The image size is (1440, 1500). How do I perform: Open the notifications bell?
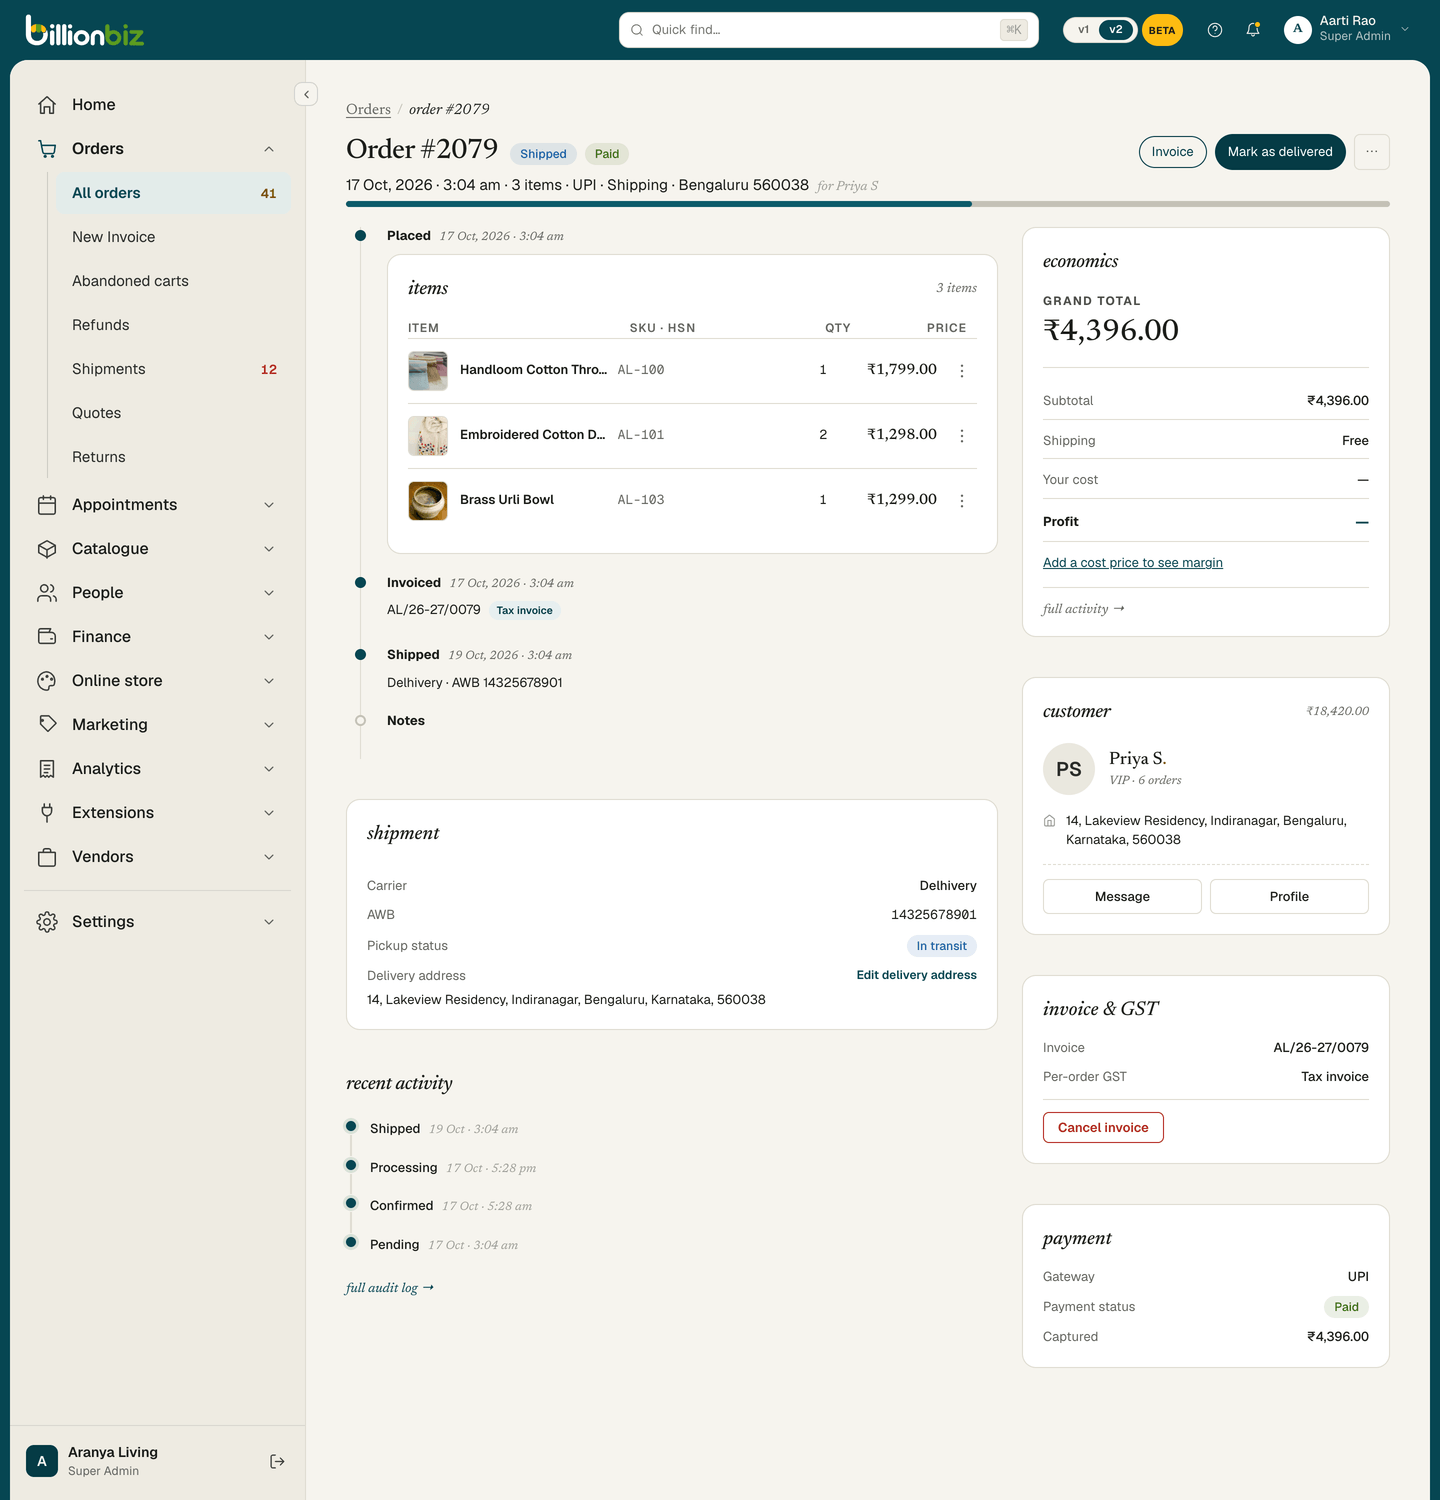(x=1253, y=30)
